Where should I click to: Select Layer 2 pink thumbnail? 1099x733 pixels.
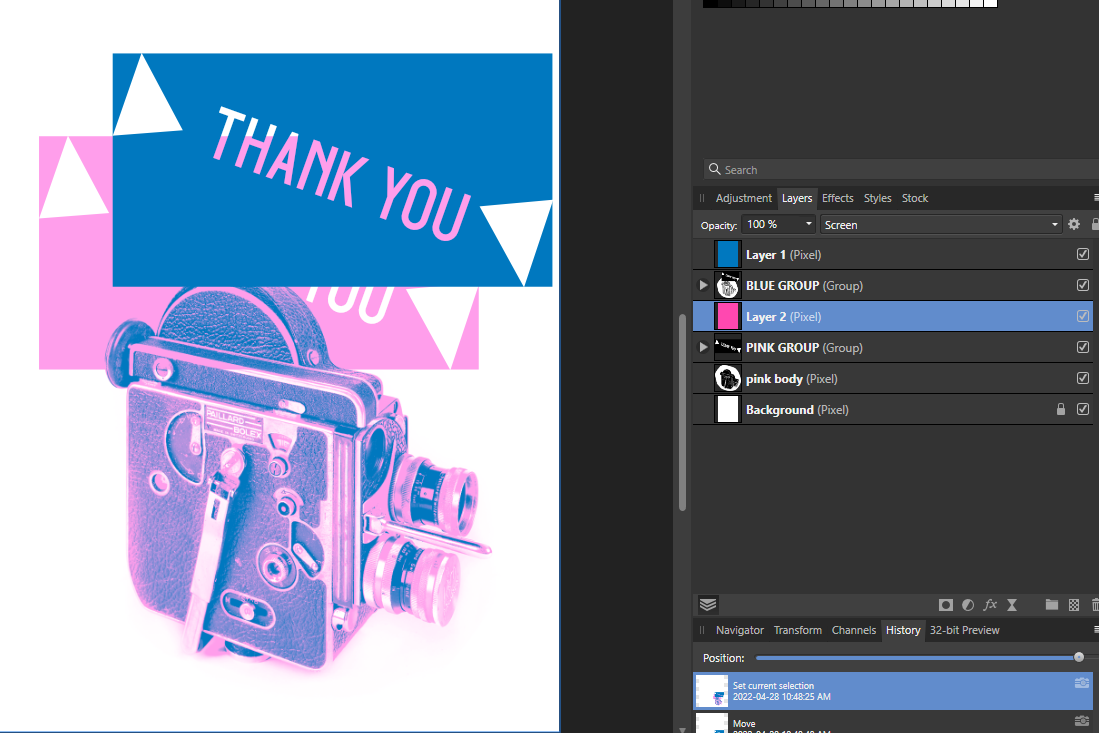tap(728, 316)
